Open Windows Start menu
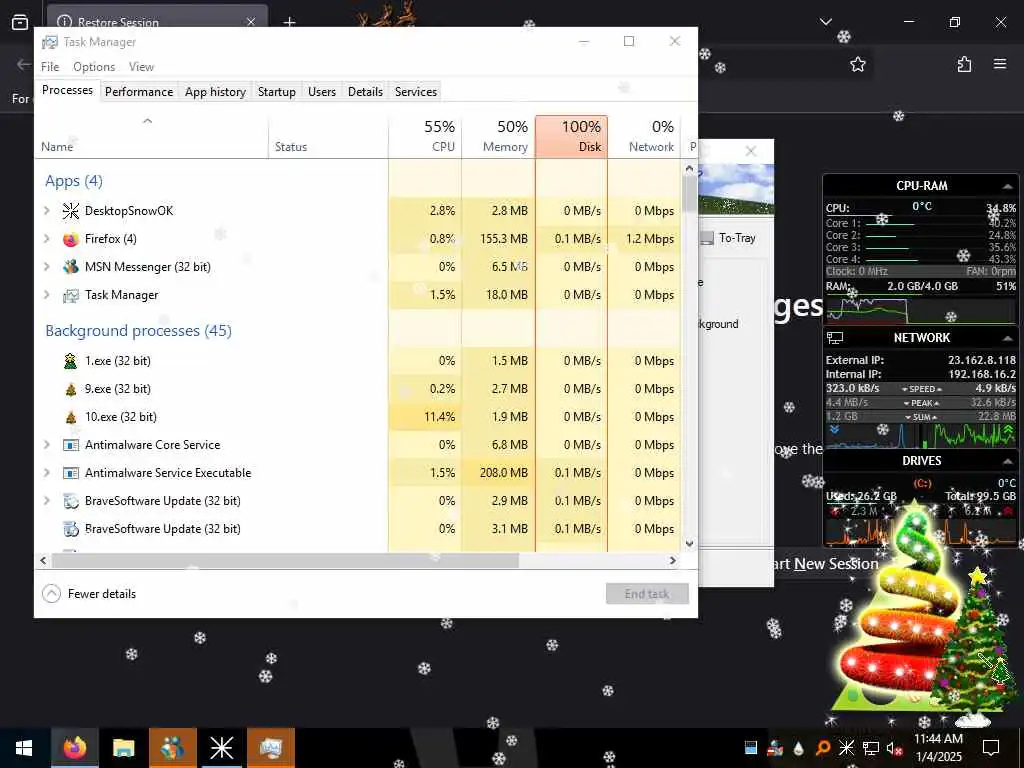1024x768 pixels. (x=24, y=748)
